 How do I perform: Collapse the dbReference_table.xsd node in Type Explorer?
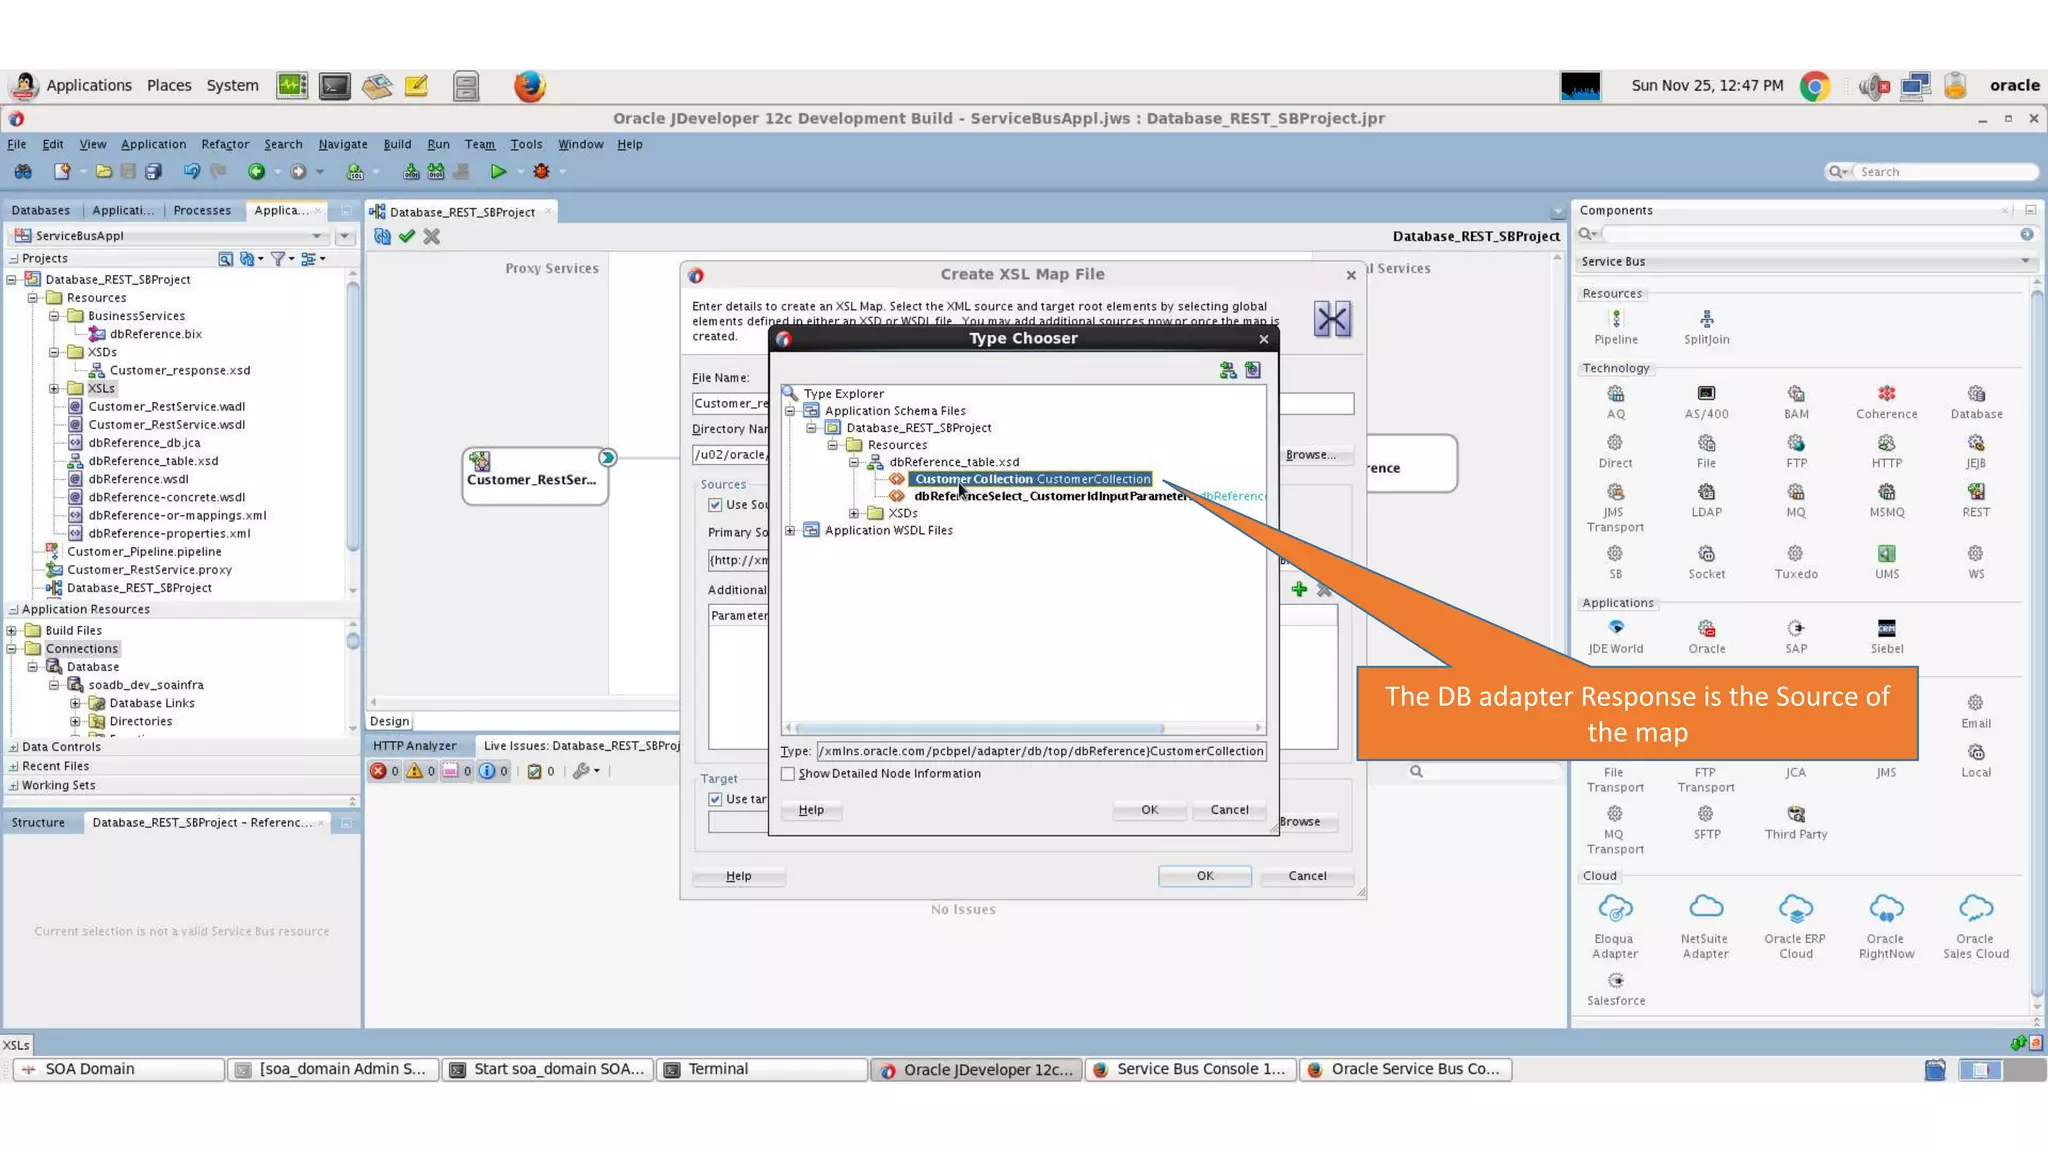pos(854,462)
